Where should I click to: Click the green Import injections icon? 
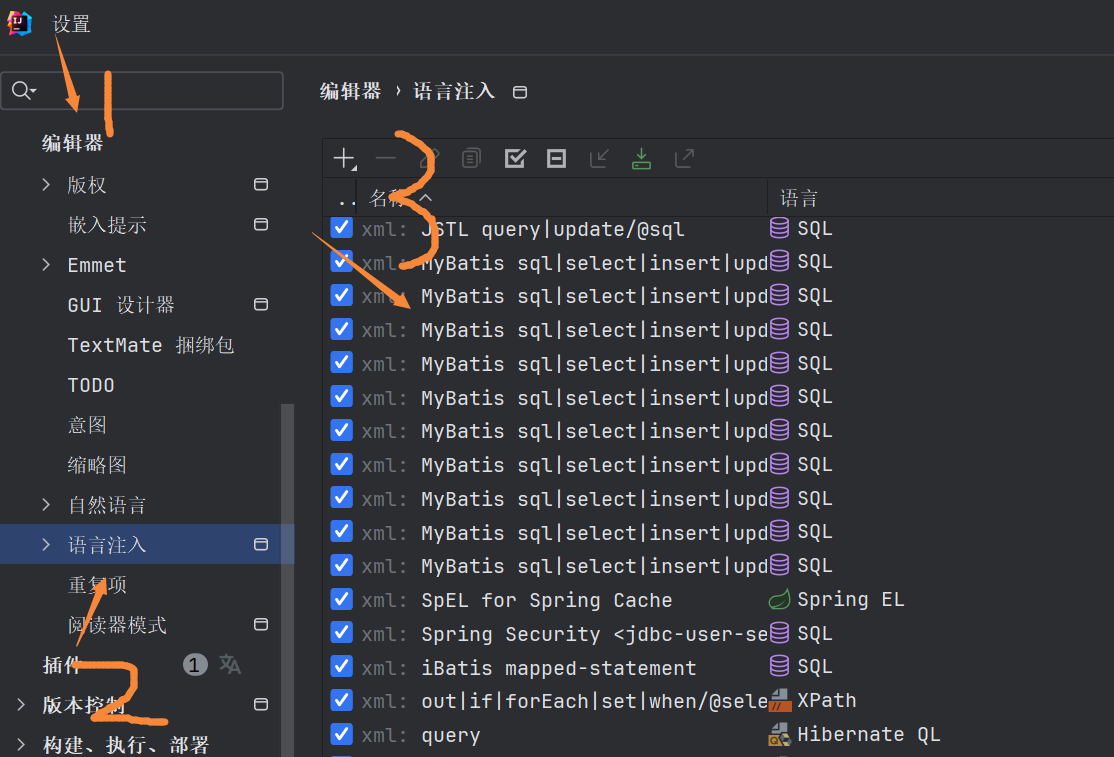(x=642, y=158)
